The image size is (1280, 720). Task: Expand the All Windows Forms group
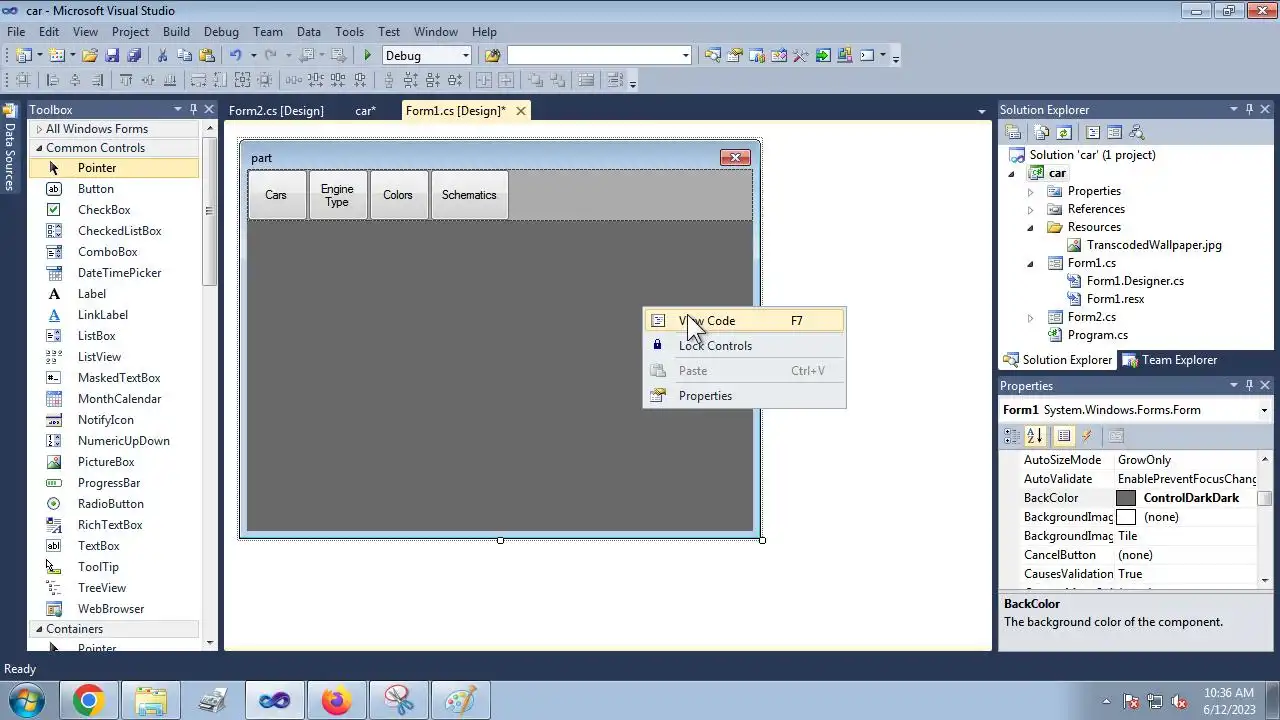[39, 129]
